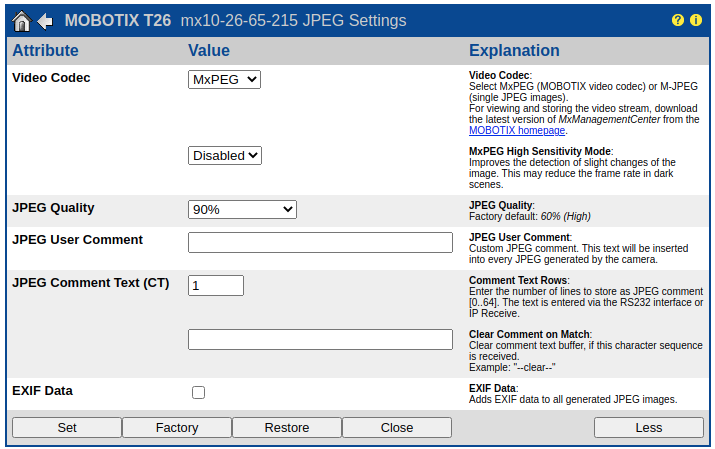Click the MxPEG High Sensitivity Mode explanation heading
Image resolution: width=715 pixels, height=449 pixels.
[540, 151]
